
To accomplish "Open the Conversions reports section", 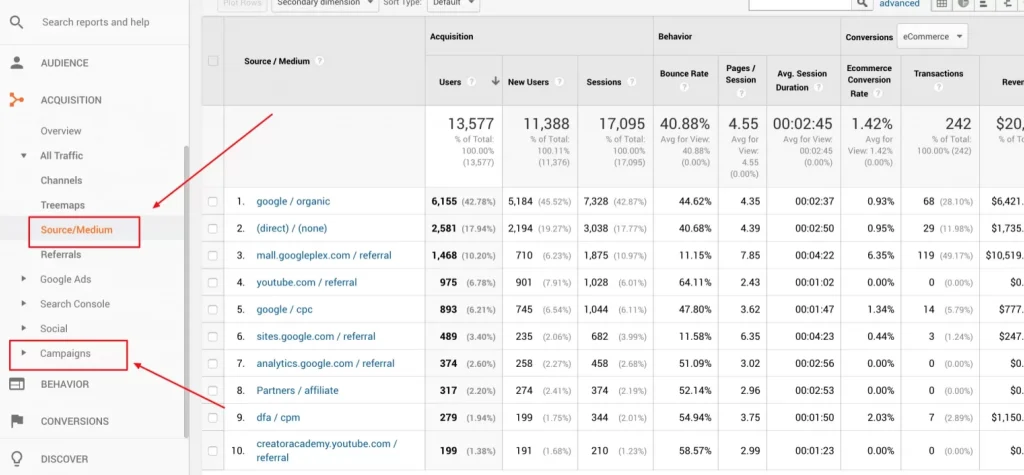I will pyautogui.click(x=74, y=421).
